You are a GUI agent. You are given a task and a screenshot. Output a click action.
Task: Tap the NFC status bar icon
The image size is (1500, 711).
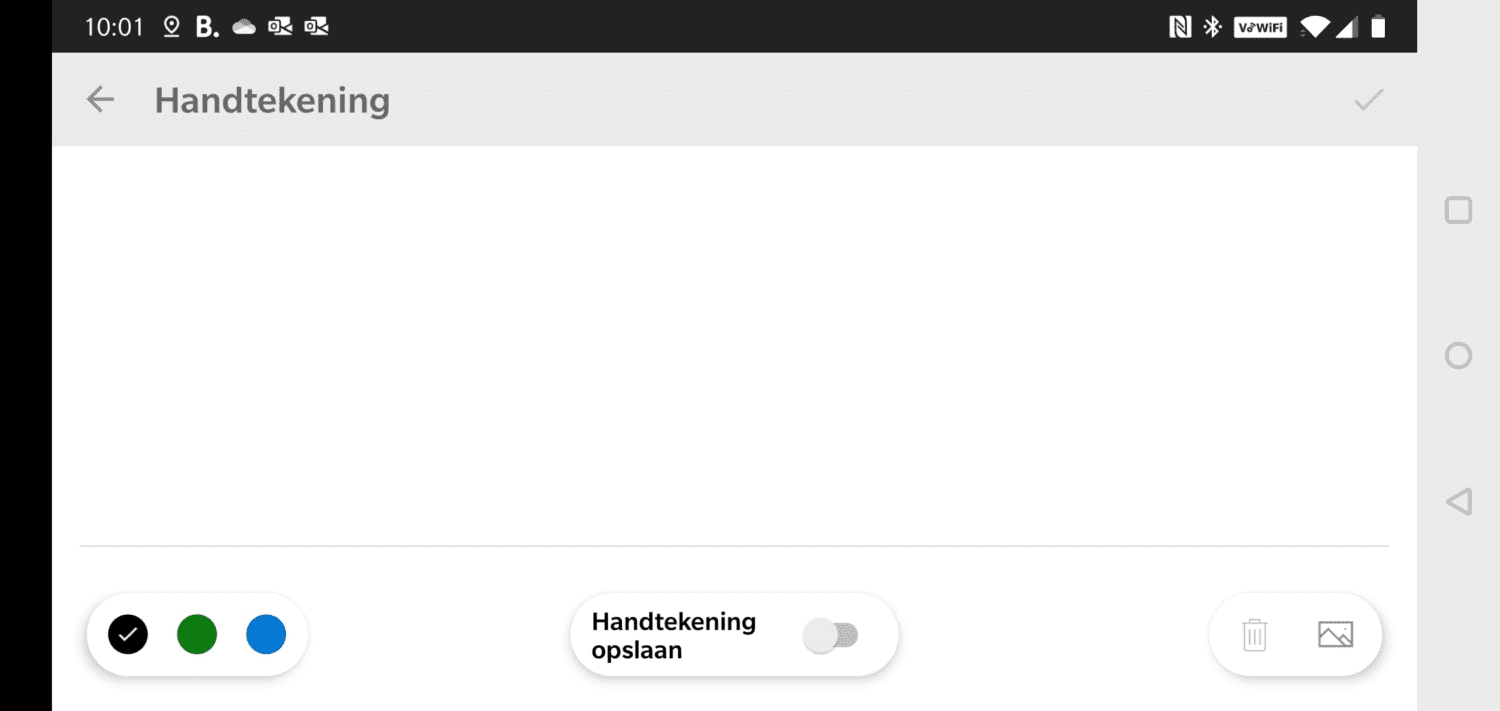coord(1180,27)
